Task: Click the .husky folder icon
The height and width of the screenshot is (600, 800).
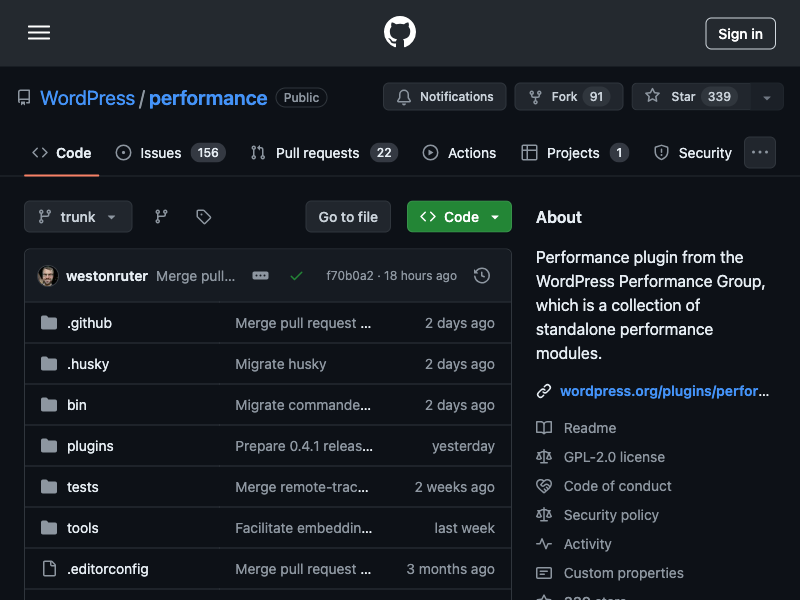Action: pos(49,363)
